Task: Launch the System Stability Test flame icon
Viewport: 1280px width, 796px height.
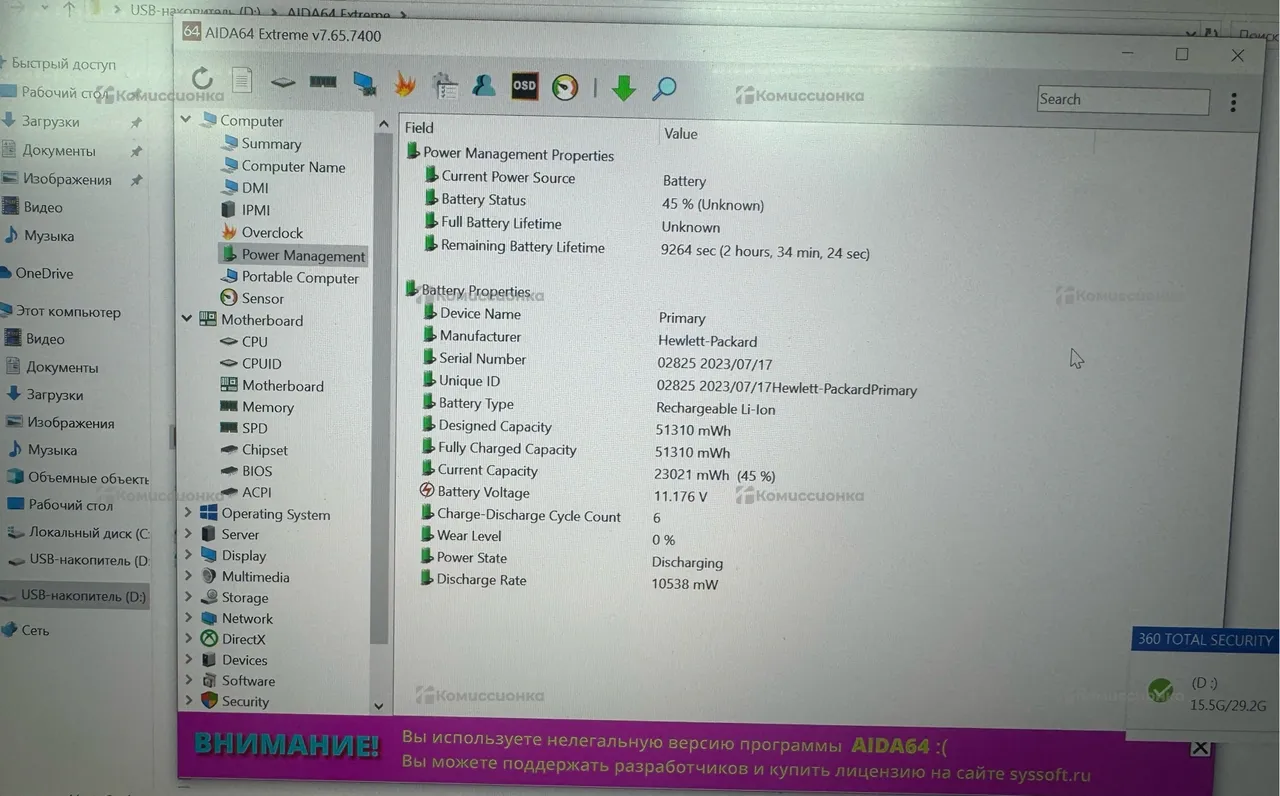Action: tap(404, 85)
